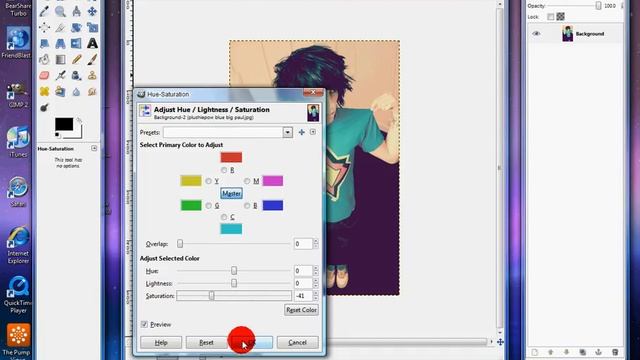
Task: Choose the Y (yellow) primary color radio
Action: [x=209, y=181]
